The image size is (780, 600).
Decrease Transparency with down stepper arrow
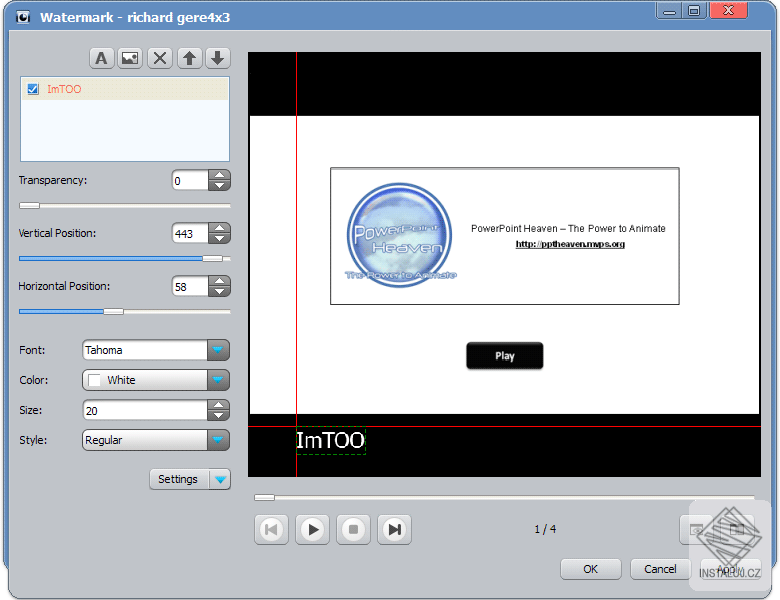(x=219, y=186)
